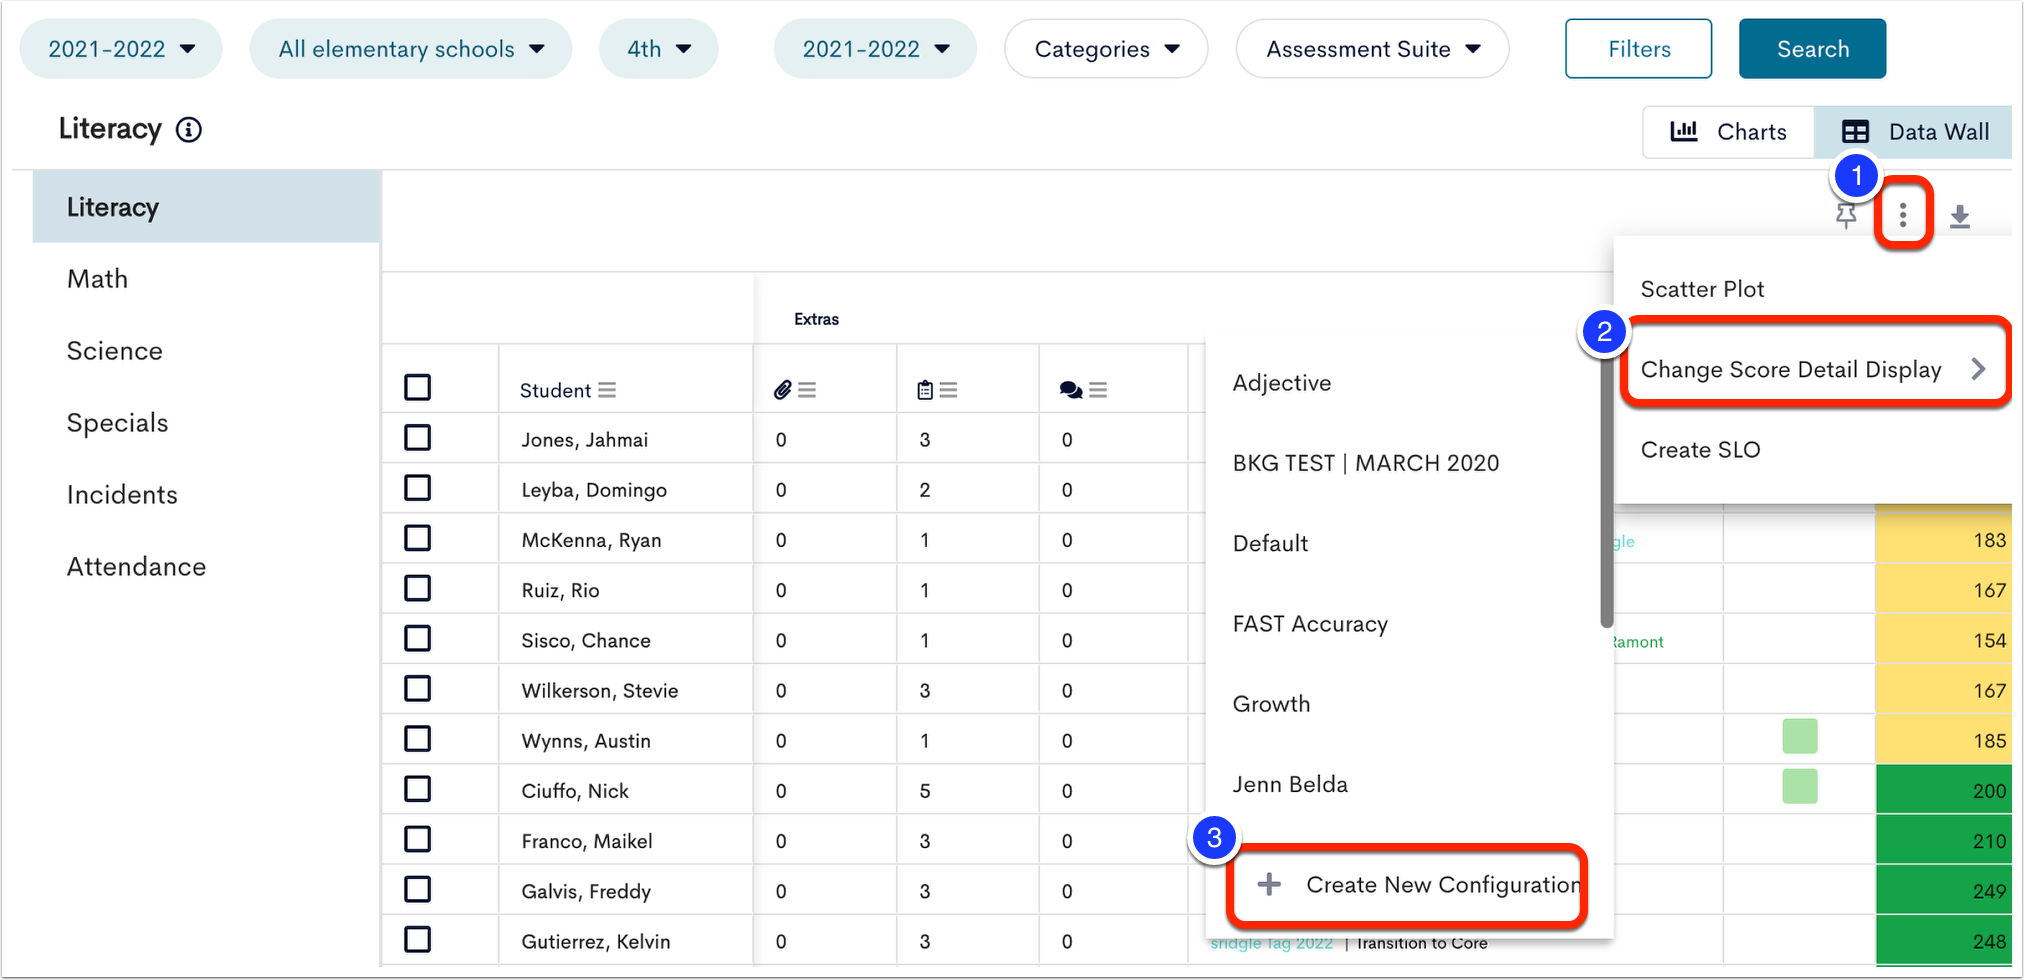Check the box for Leyba, Domingo
Viewport: 2024px width, 980px height.
418,488
